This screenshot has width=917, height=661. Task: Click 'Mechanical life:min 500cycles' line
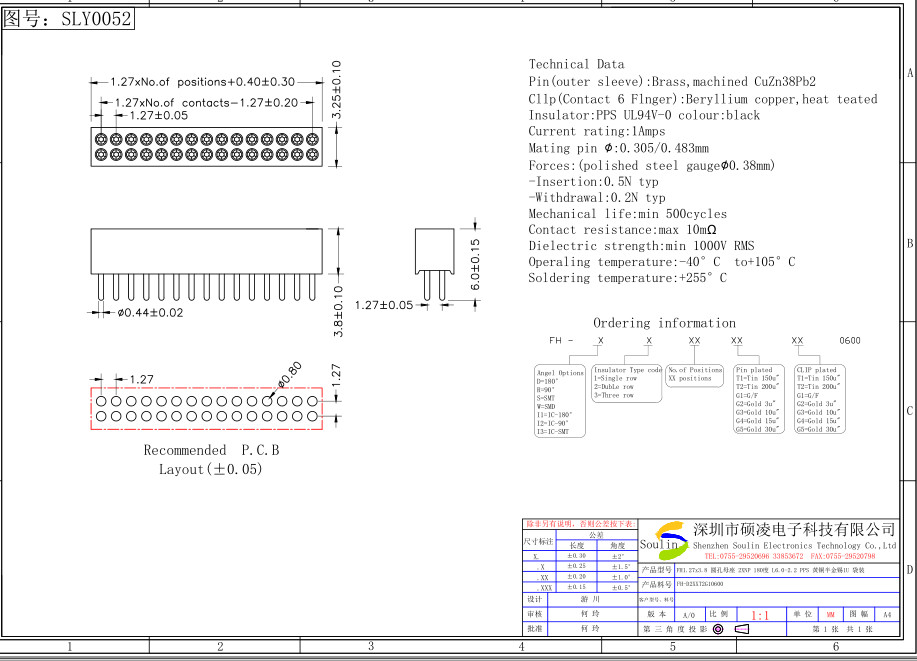pos(628,214)
